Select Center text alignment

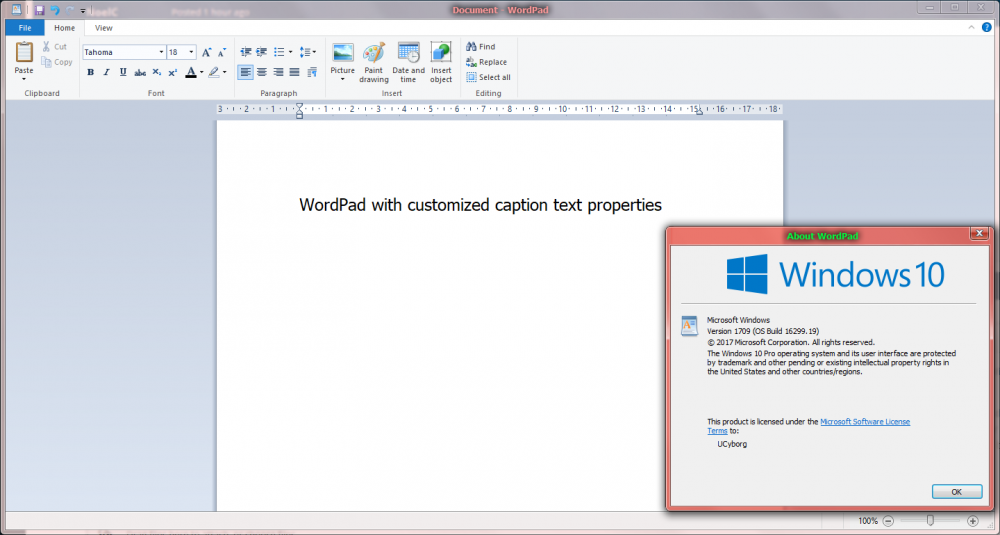(x=261, y=72)
